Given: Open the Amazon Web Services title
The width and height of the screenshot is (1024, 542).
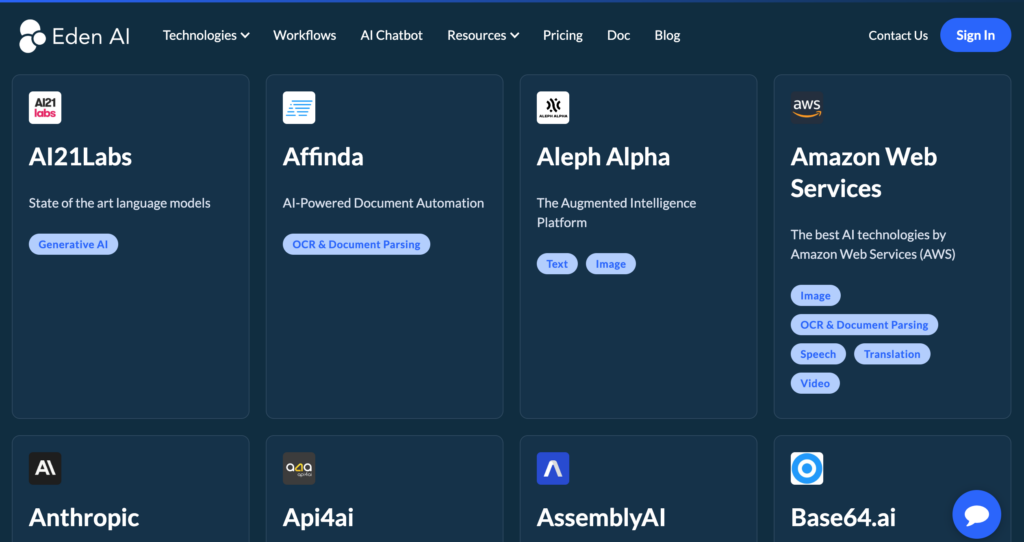Looking at the screenshot, I should click(864, 172).
